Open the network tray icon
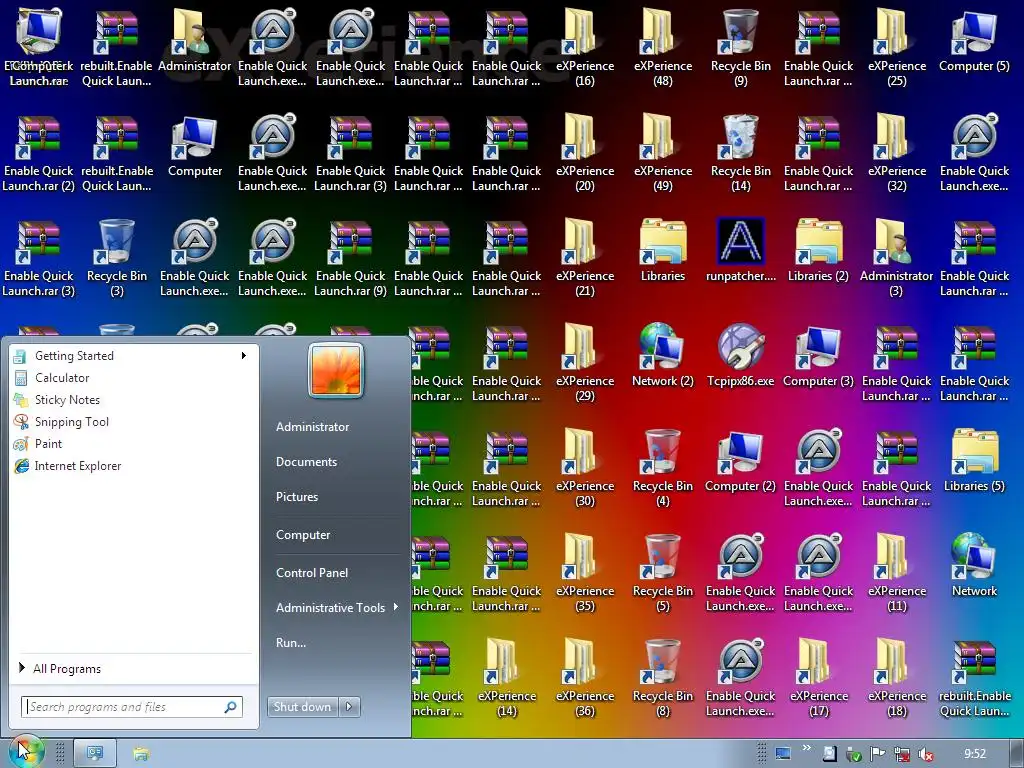 902,754
